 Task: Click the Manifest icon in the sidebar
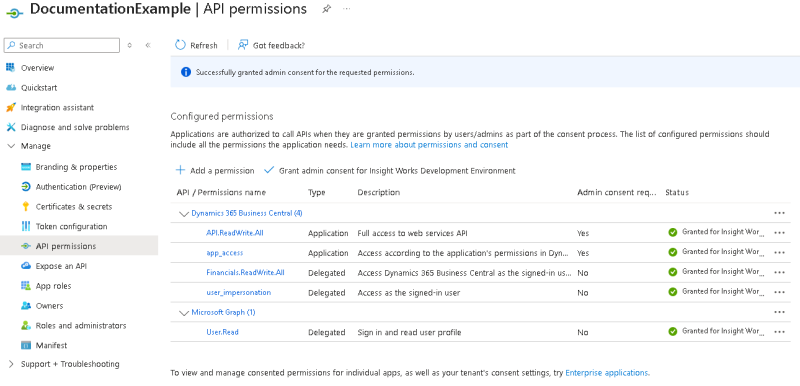[x=26, y=345]
